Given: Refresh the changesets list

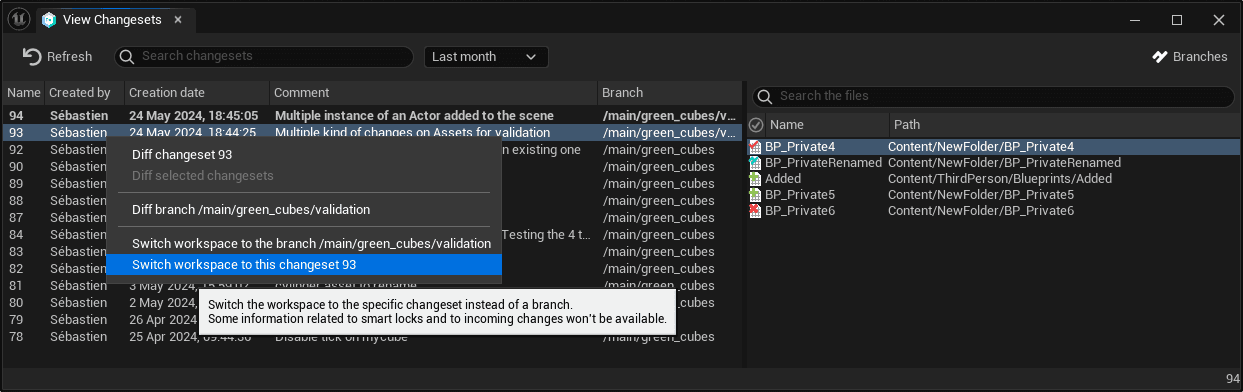Looking at the screenshot, I should (57, 57).
